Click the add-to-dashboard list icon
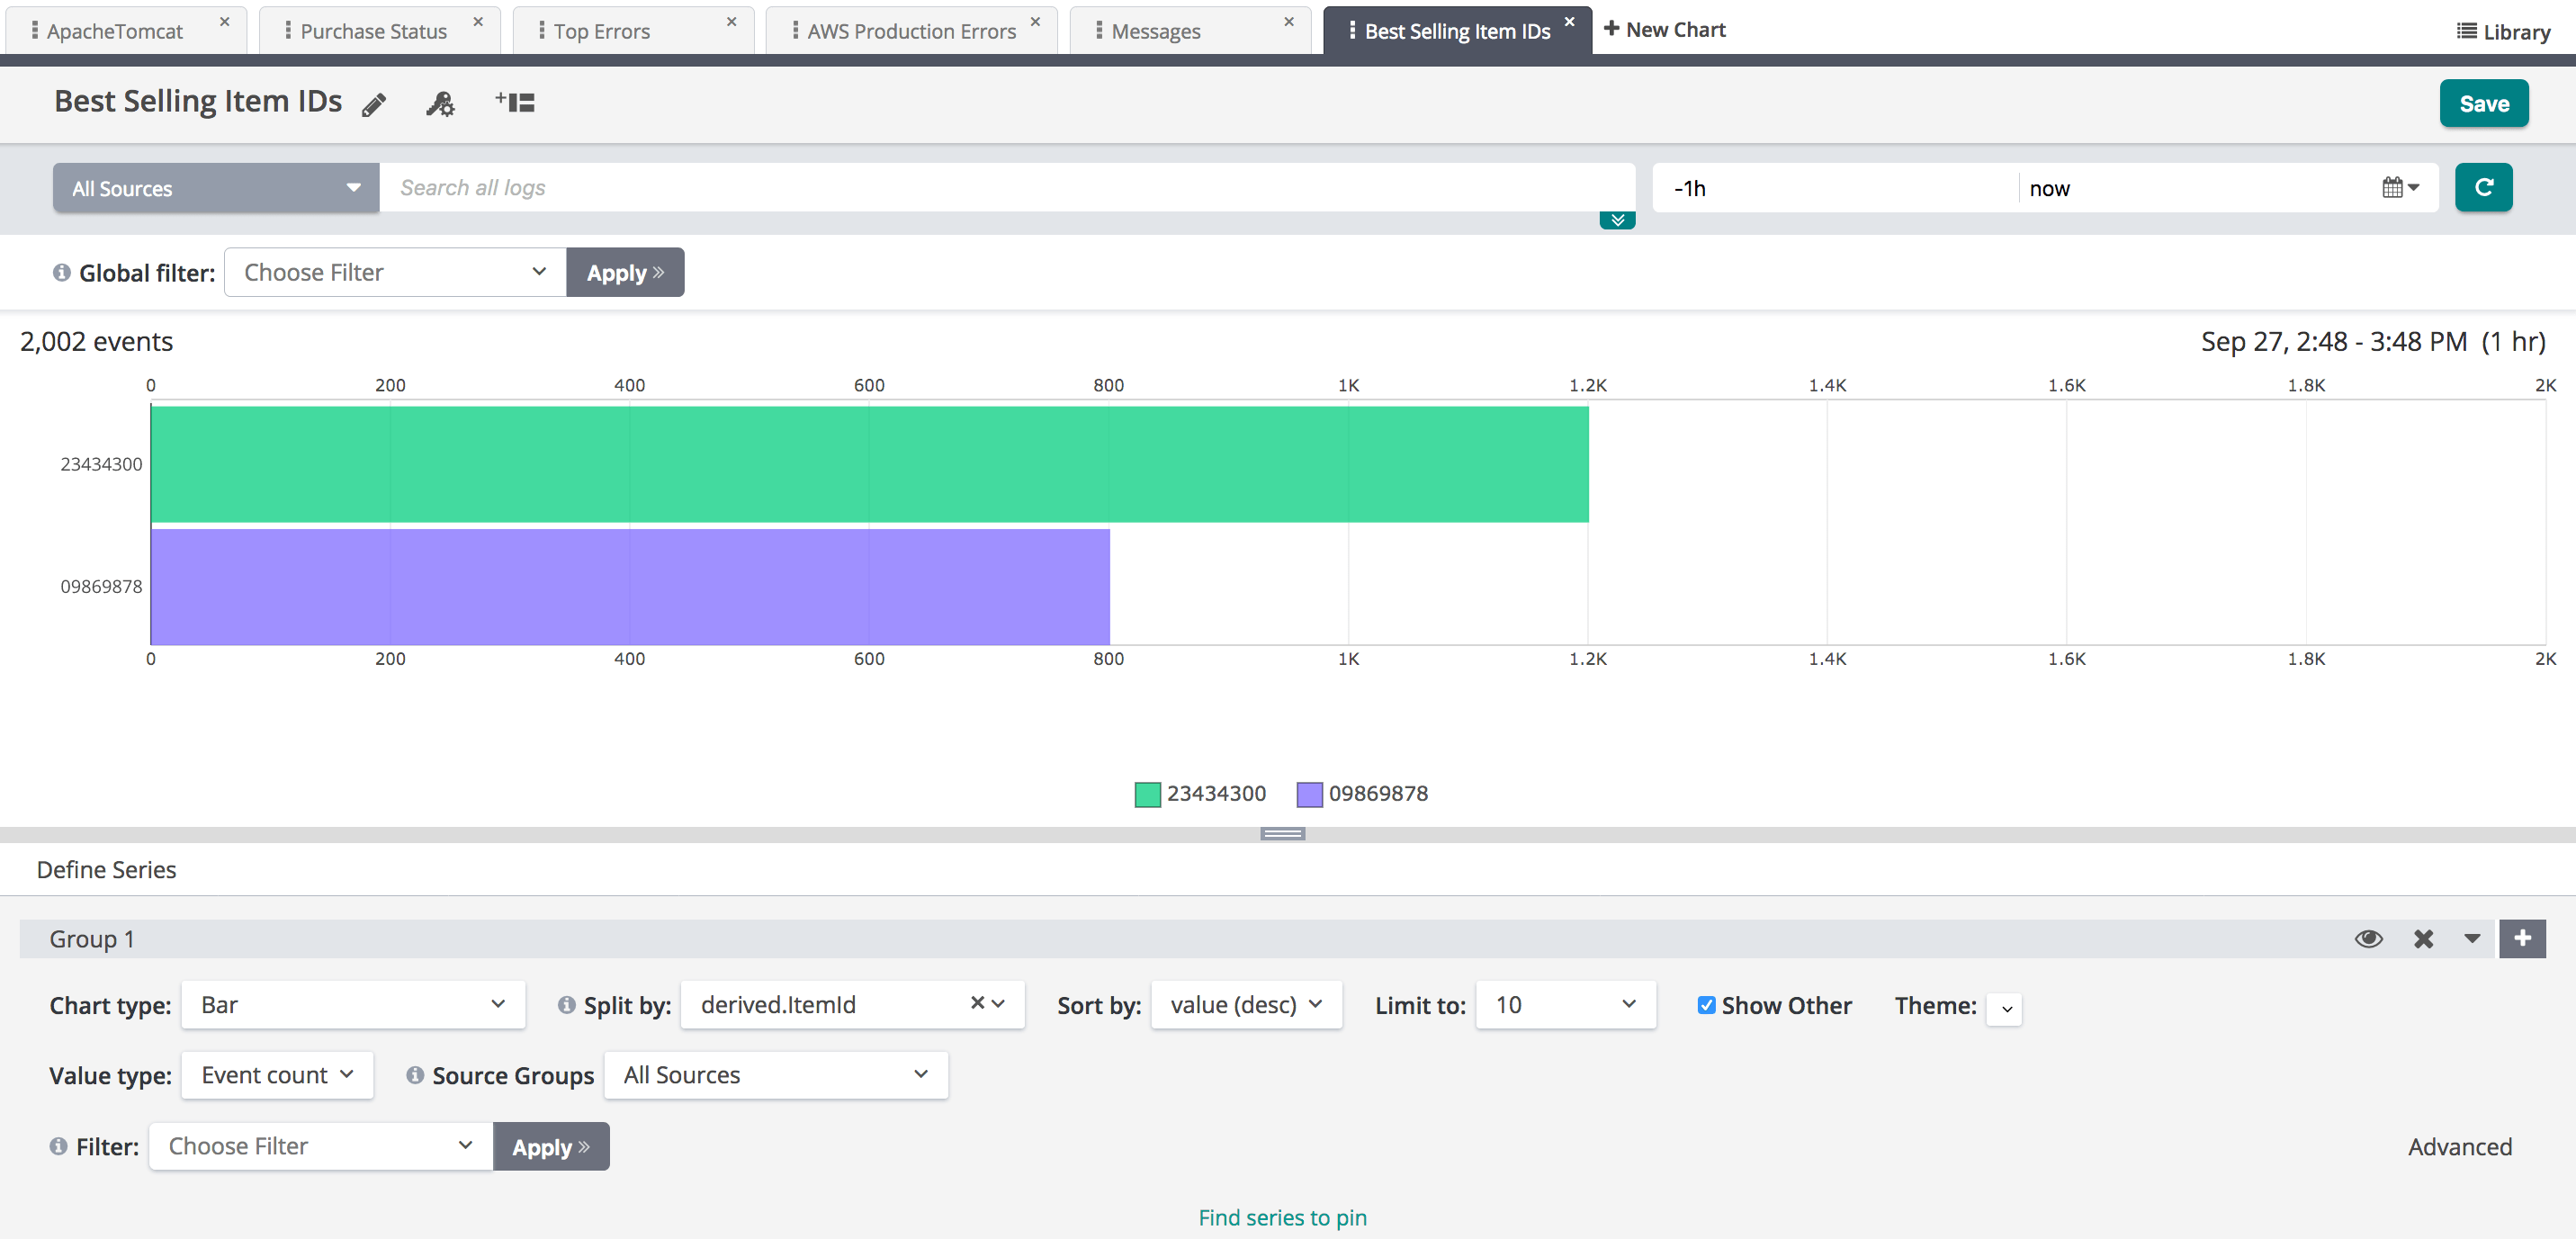The width and height of the screenshot is (2576, 1239). tap(515, 102)
